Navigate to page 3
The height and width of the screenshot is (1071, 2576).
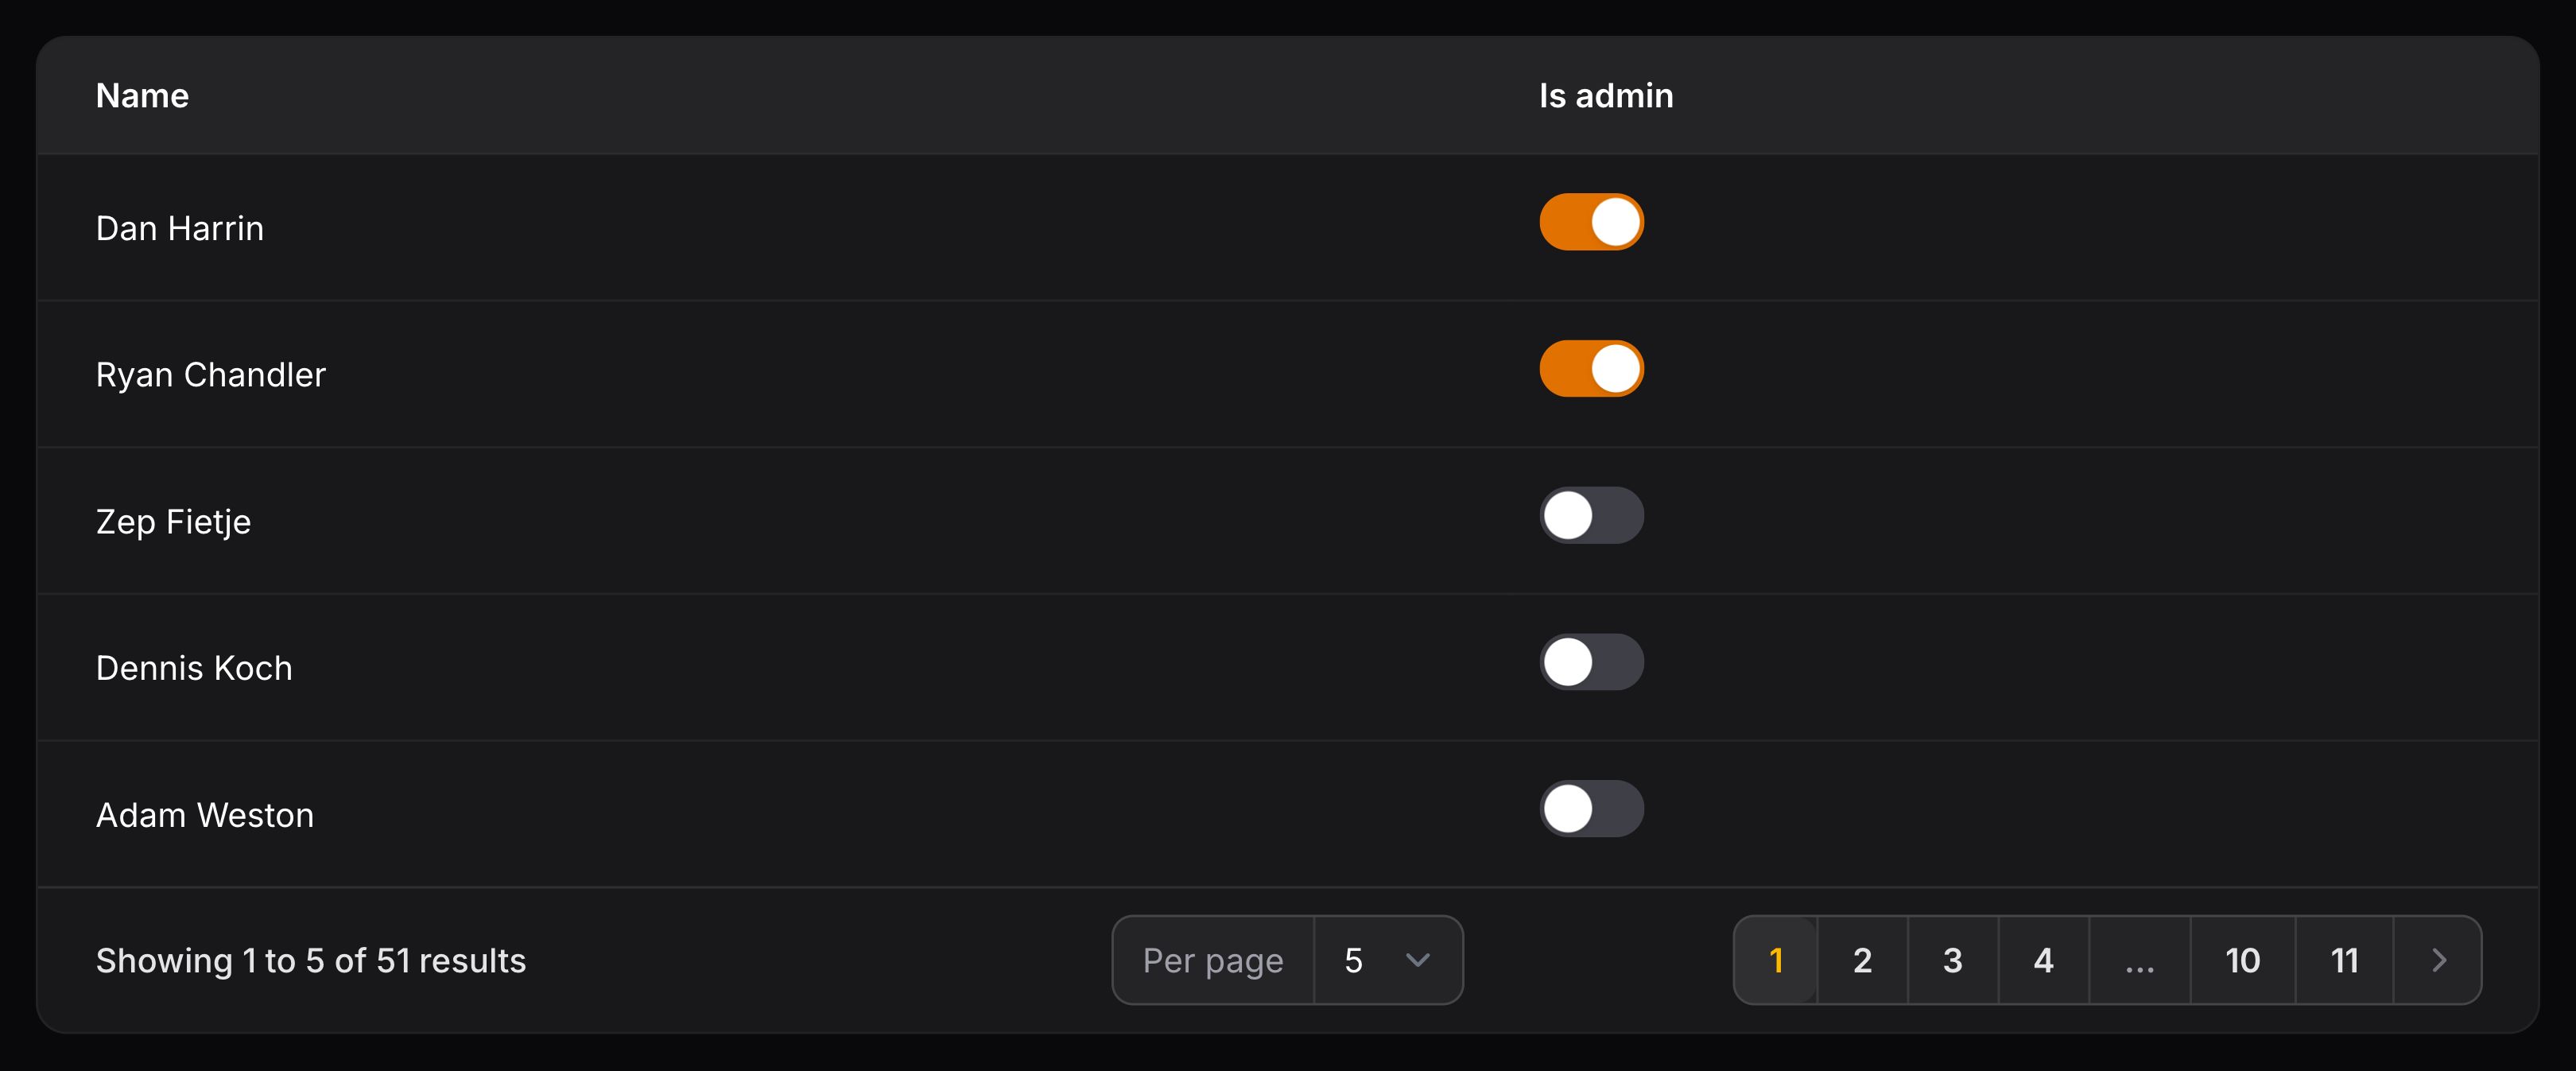1952,960
